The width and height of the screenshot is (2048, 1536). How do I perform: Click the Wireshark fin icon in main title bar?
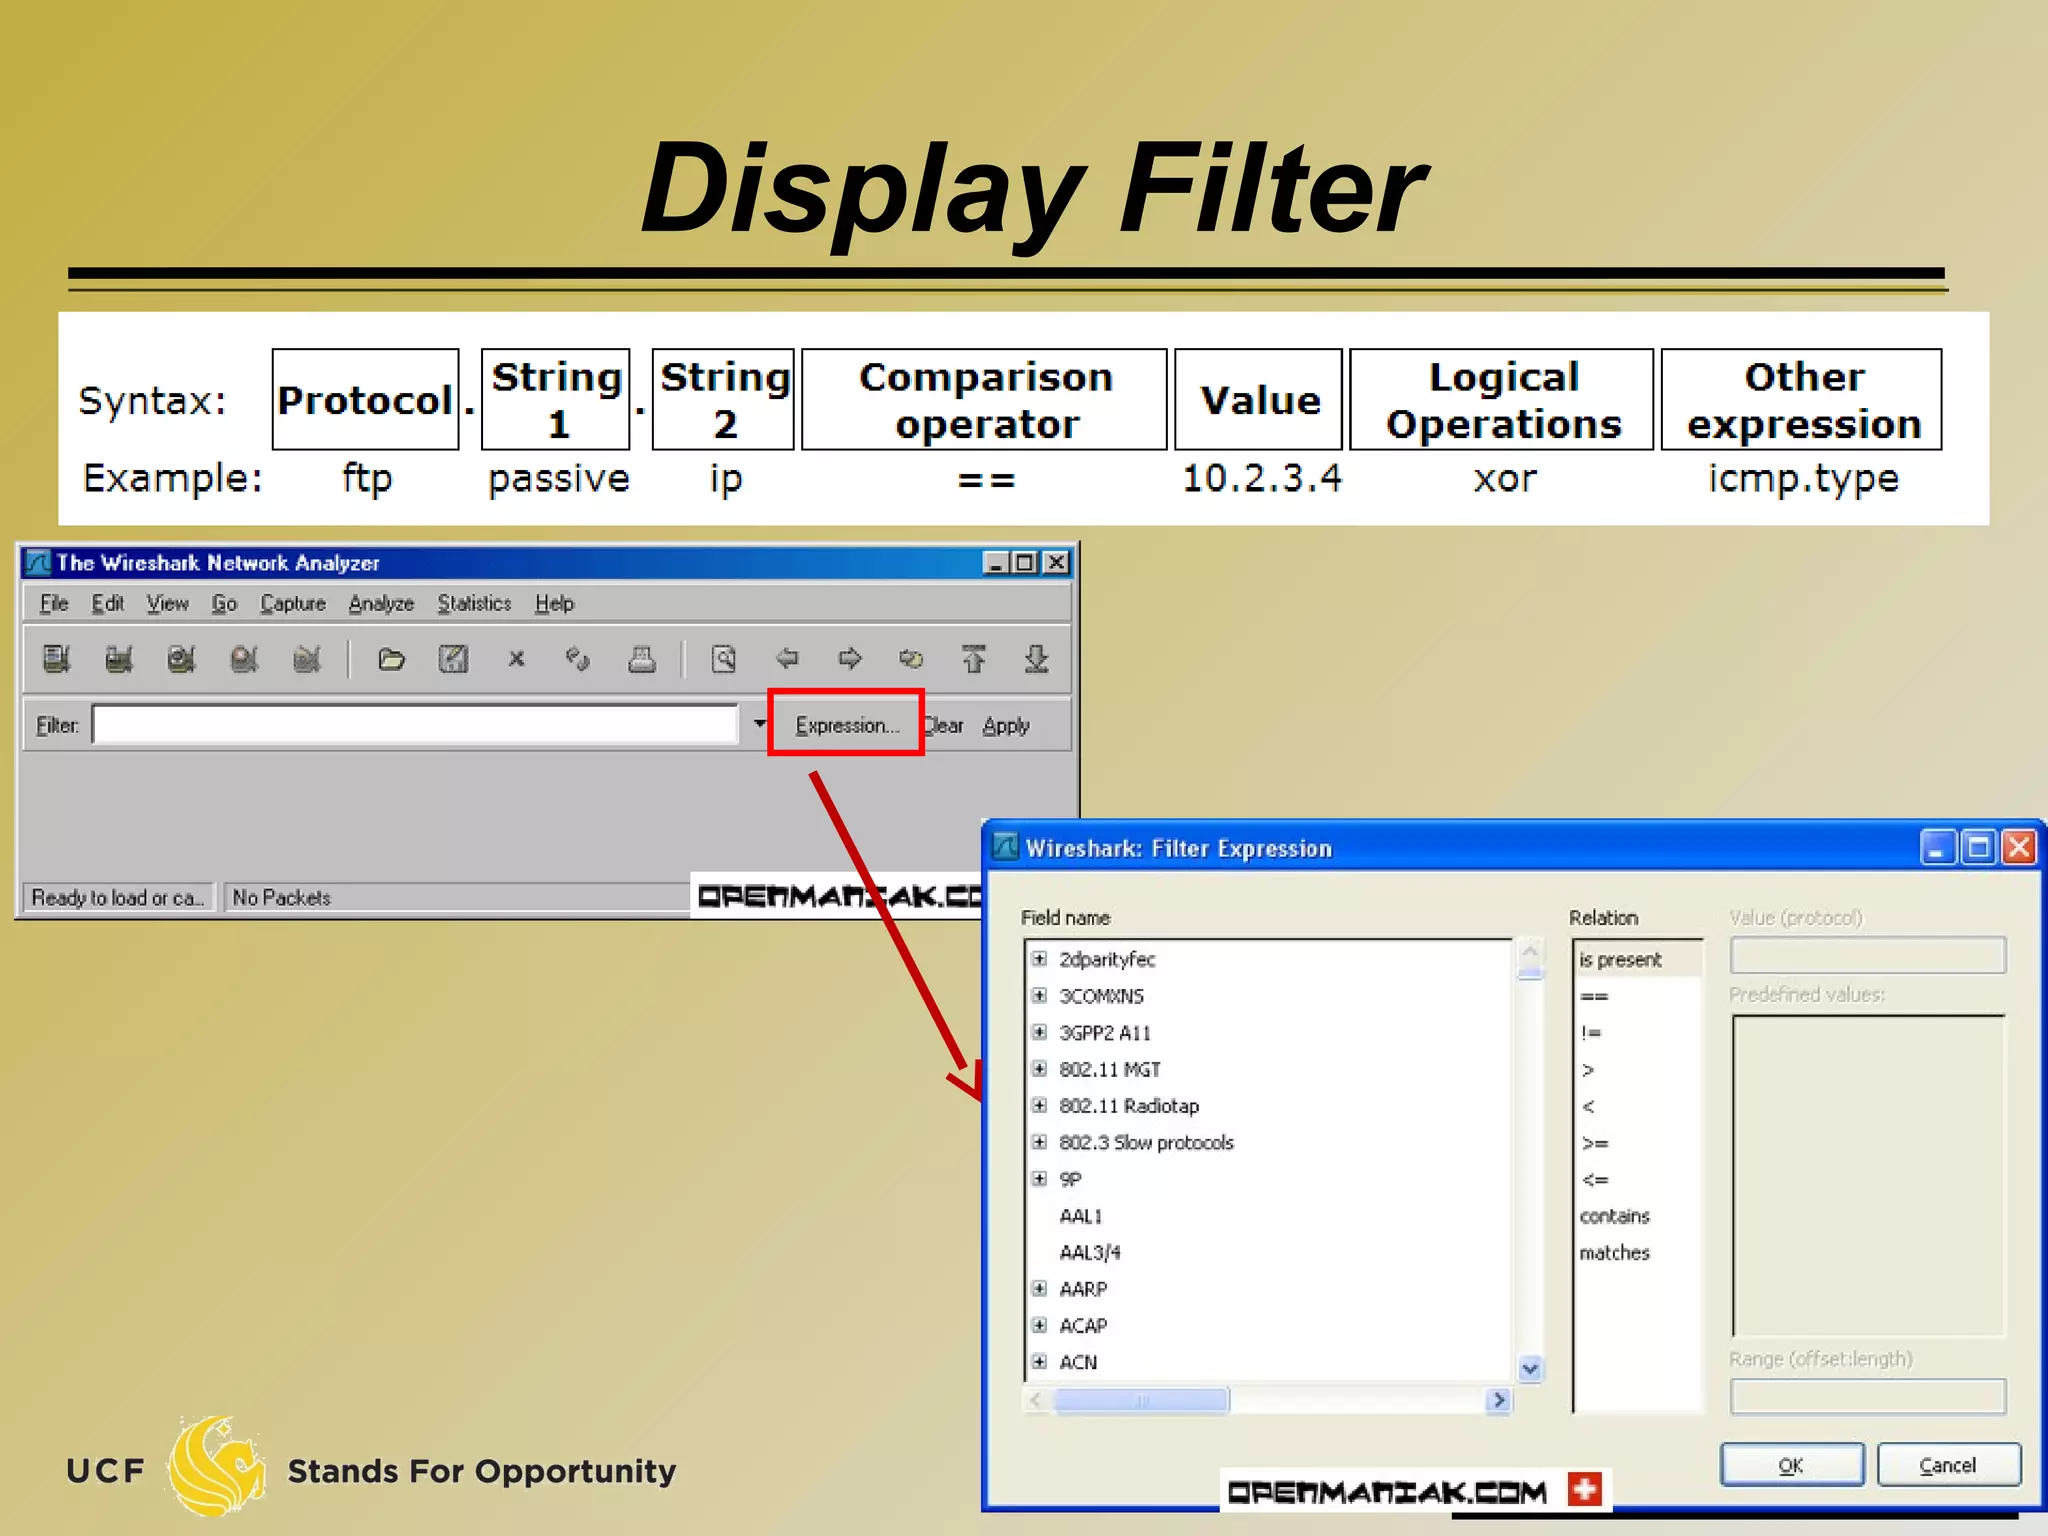38,563
